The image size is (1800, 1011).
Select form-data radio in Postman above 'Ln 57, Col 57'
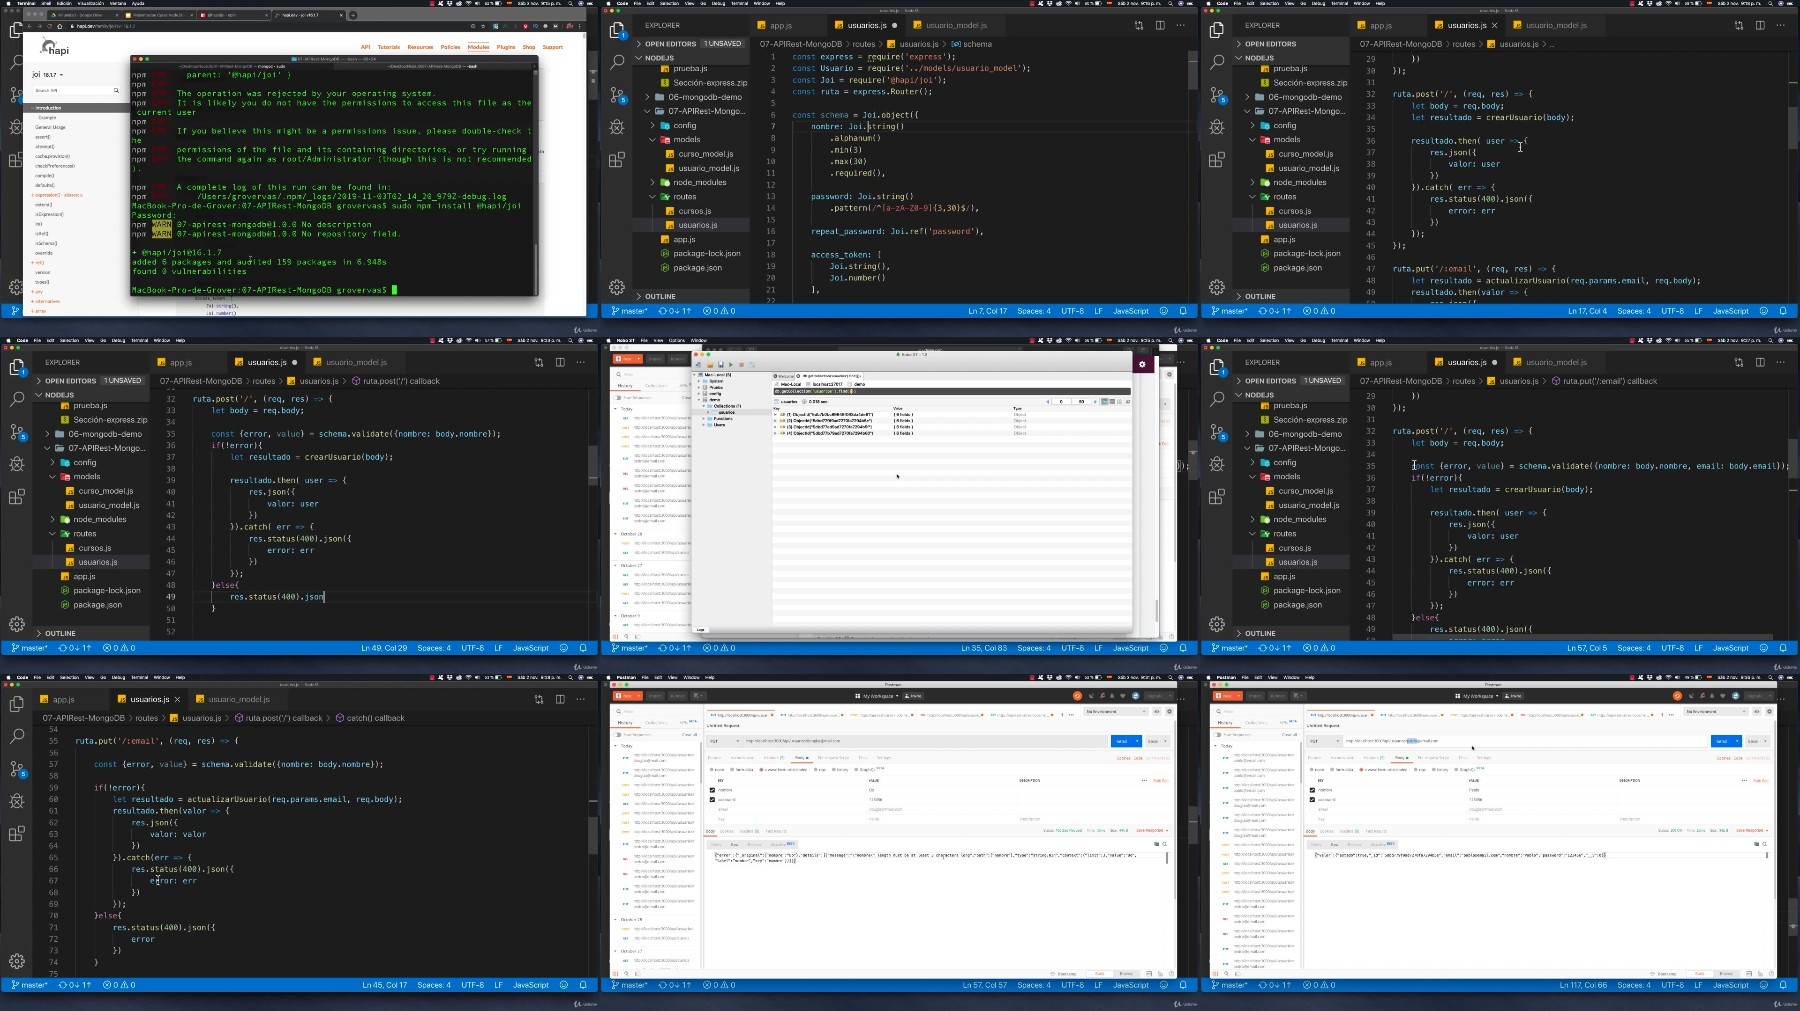tap(732, 769)
